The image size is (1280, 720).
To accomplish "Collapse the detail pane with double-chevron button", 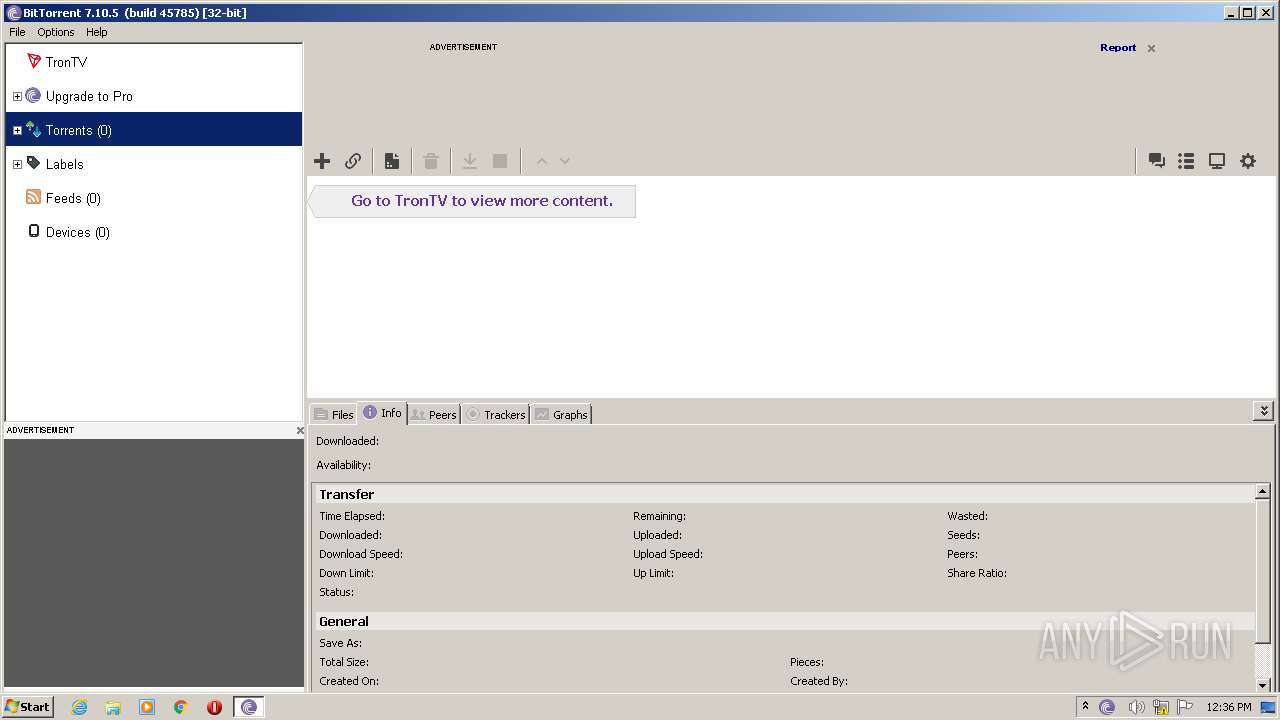I will coord(1264,411).
